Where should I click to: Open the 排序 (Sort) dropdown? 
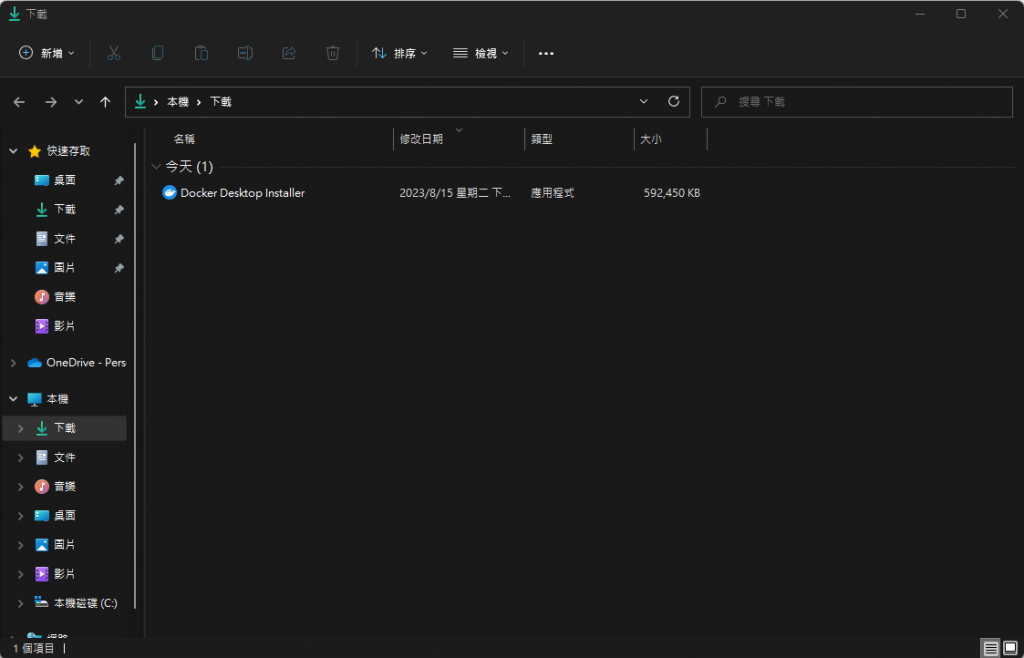point(400,53)
